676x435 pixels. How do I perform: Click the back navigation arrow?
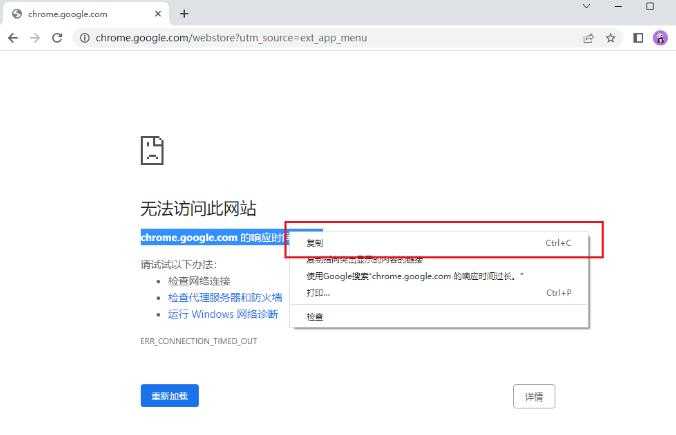click(13, 38)
